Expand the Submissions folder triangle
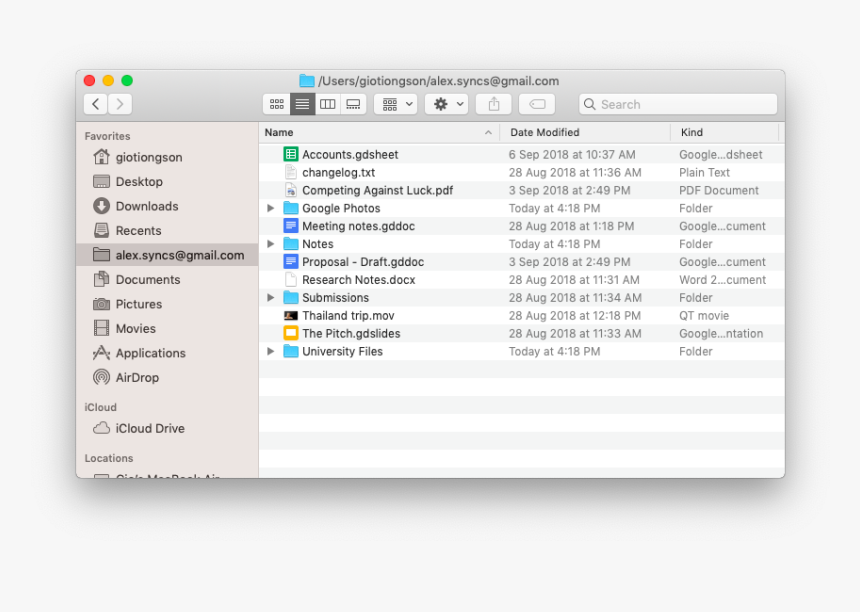The width and height of the screenshot is (860, 612). [x=270, y=298]
